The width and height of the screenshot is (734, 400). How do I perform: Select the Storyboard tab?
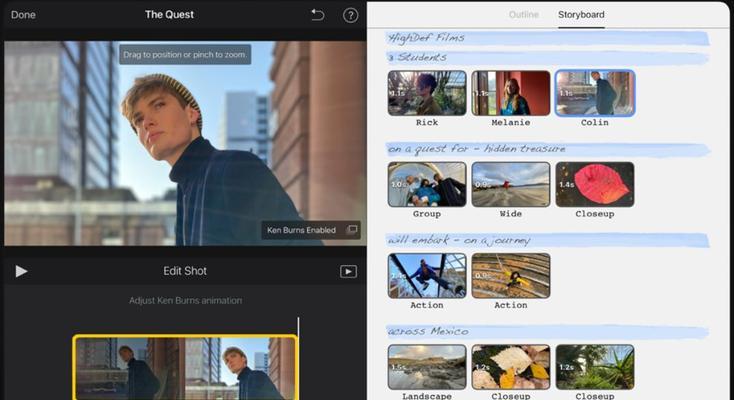(x=581, y=15)
